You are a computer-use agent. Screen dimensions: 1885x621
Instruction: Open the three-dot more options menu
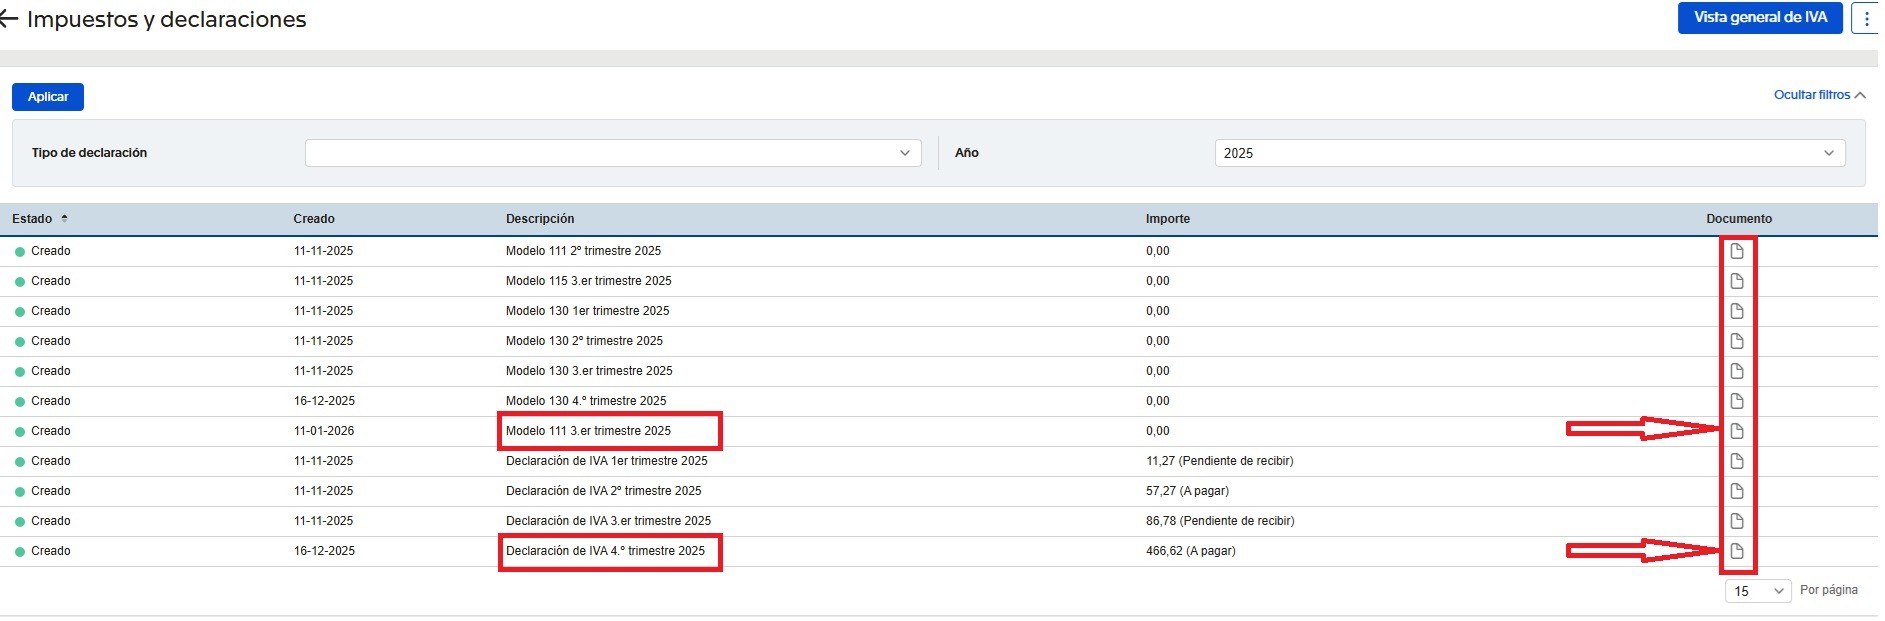pyautogui.click(x=1866, y=18)
